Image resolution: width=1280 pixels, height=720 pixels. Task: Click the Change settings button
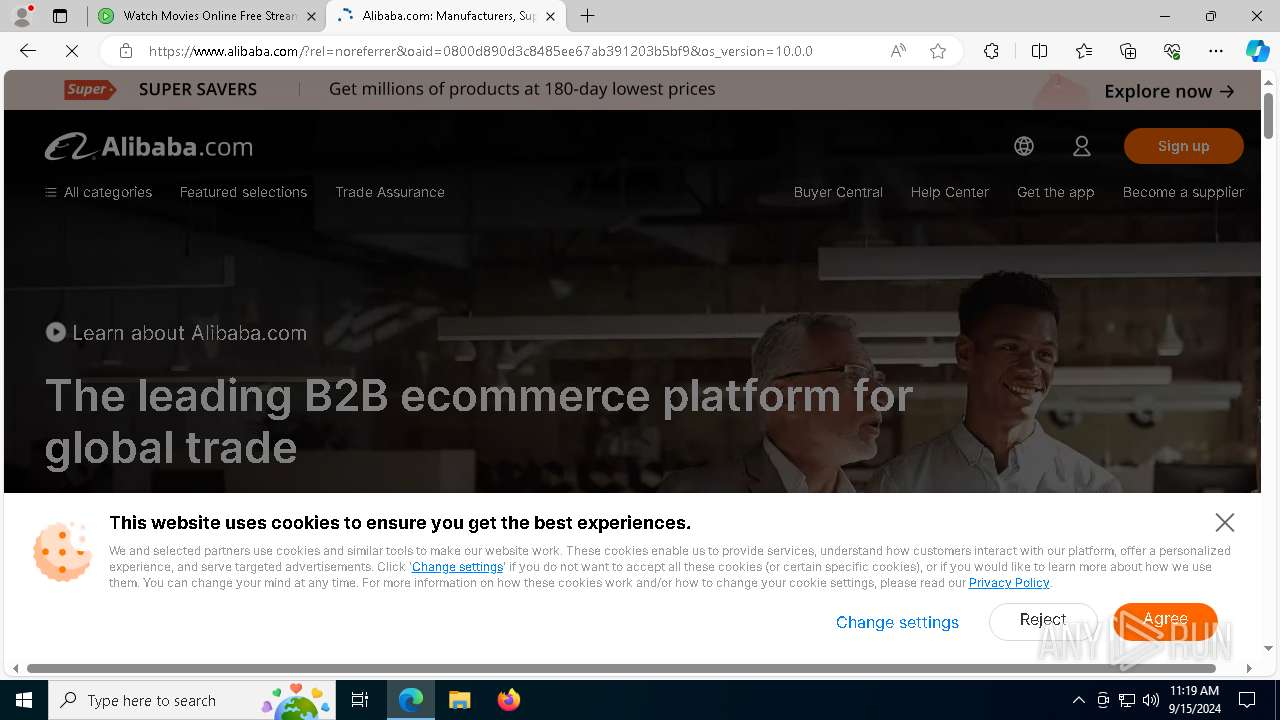[897, 622]
